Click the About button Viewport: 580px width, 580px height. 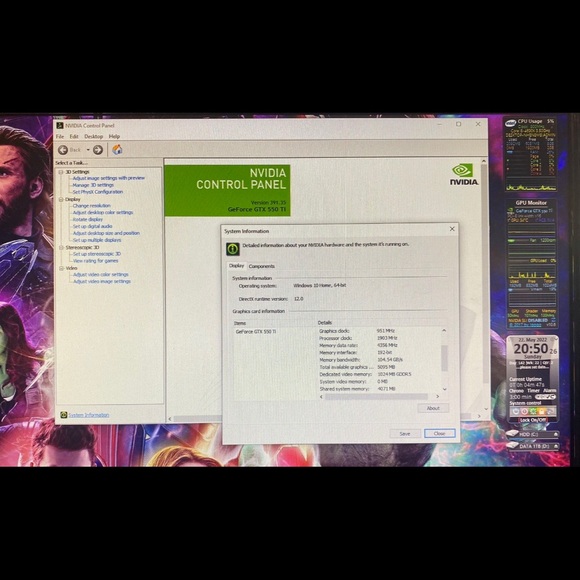433,408
